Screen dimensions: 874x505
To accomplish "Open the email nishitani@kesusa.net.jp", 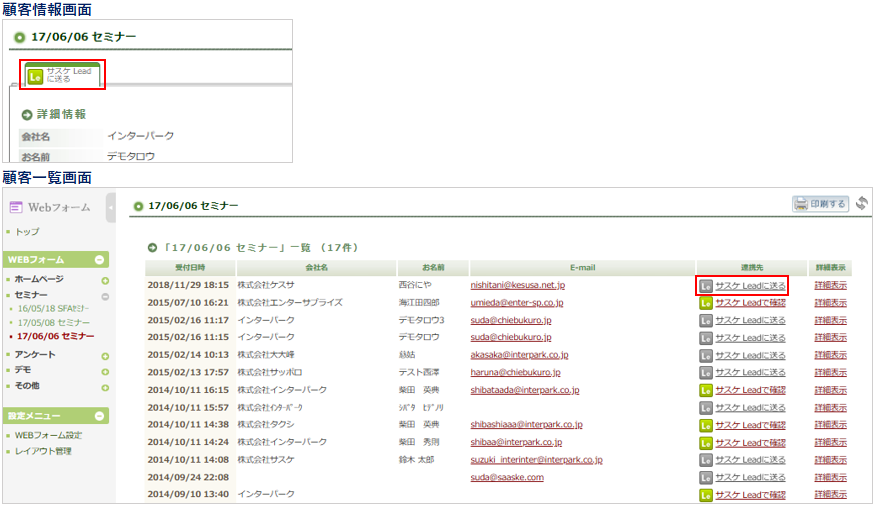I will coord(517,285).
